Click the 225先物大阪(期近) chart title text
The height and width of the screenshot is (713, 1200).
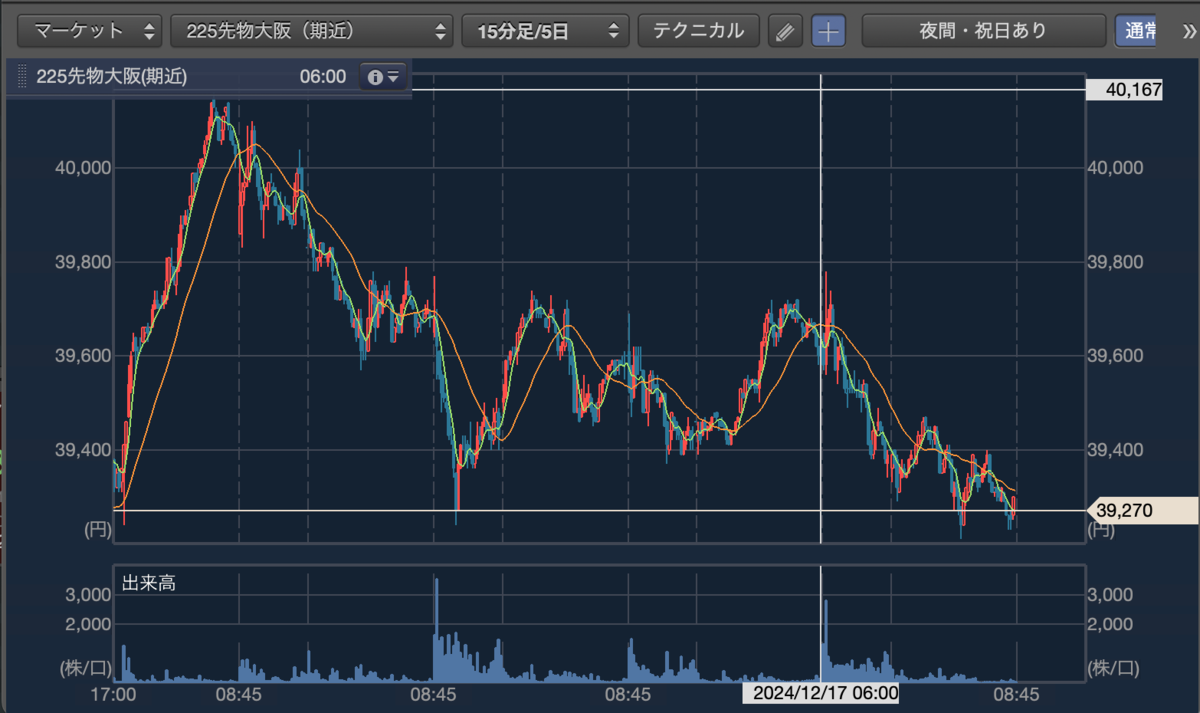click(x=112, y=76)
